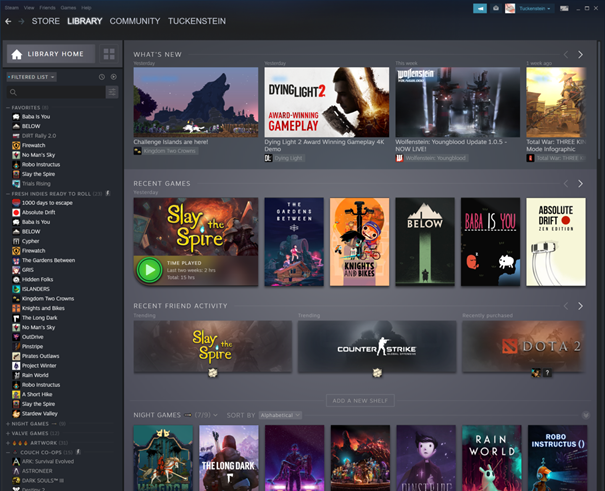Collapse the Fresh Indies Ready to Roll collection
This screenshot has height=491, width=605.
pos(8,193)
